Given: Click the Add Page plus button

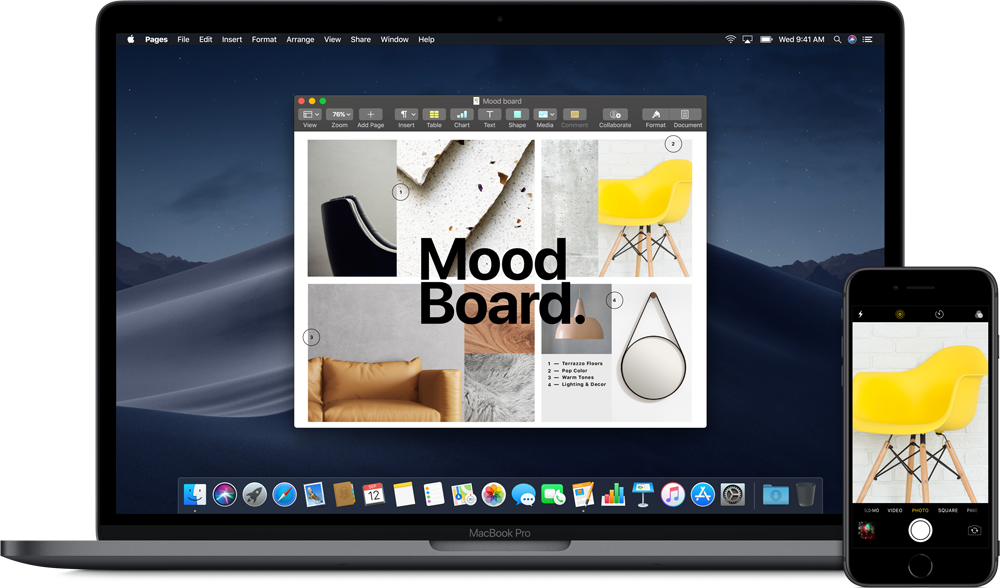Looking at the screenshot, I should coord(370,115).
